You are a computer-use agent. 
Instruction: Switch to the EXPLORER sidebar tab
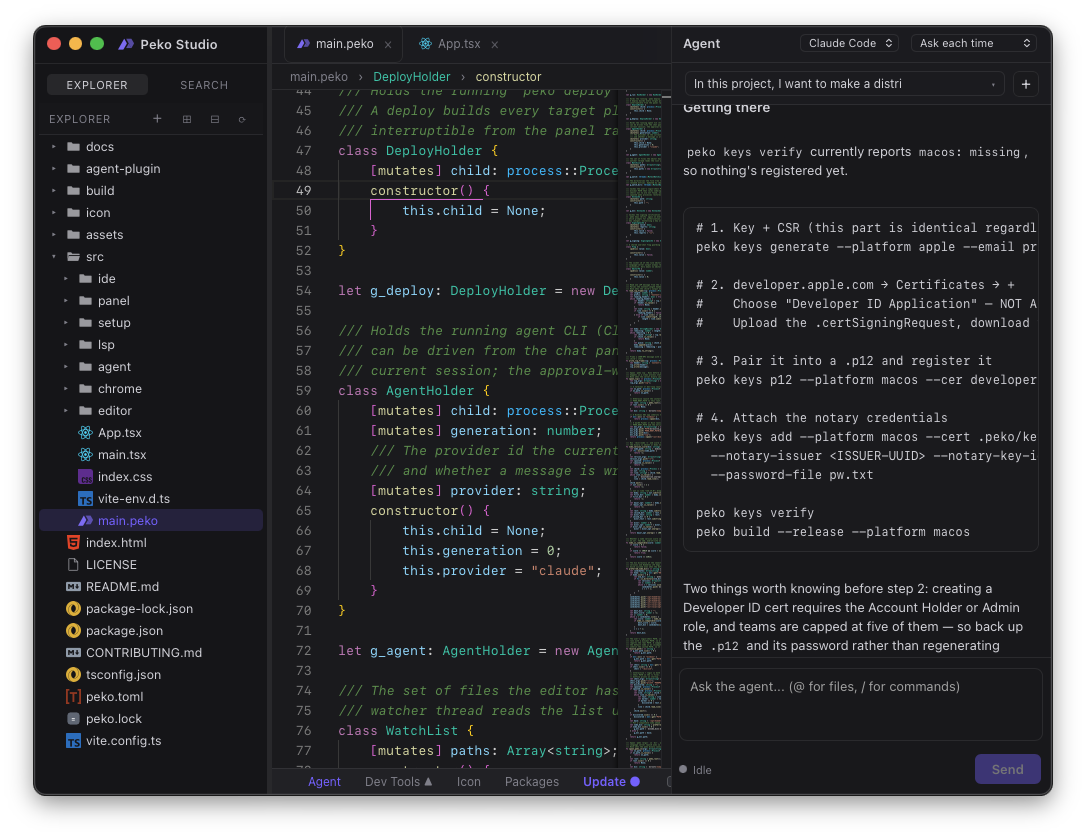[97, 85]
